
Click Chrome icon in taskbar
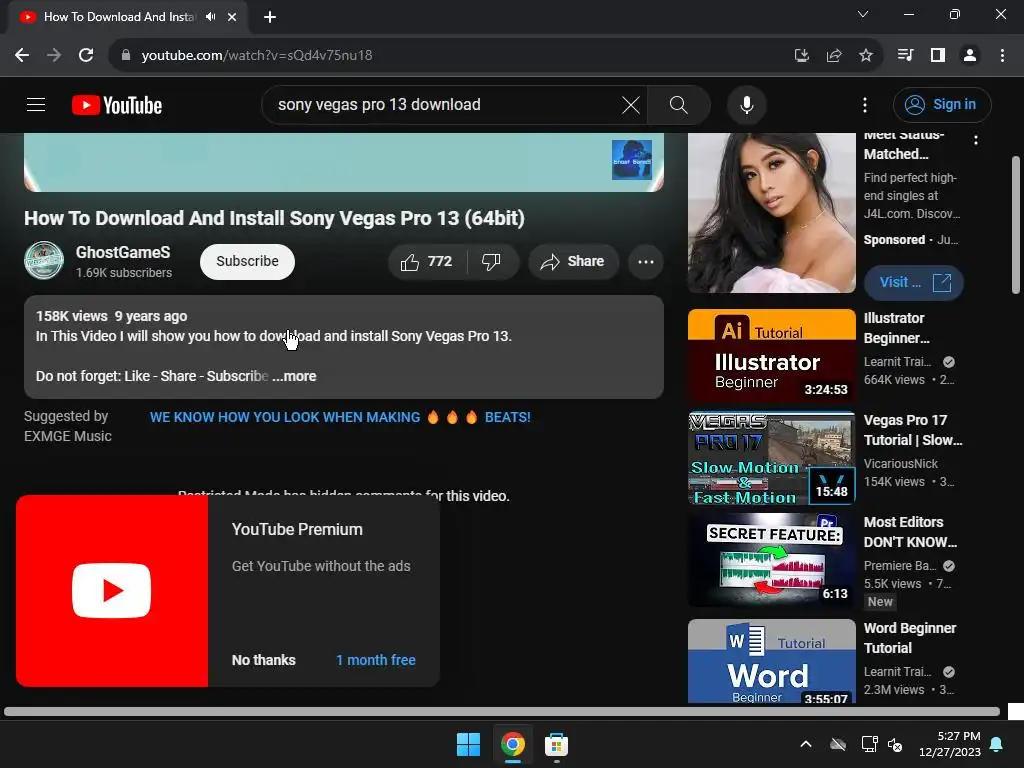click(513, 744)
